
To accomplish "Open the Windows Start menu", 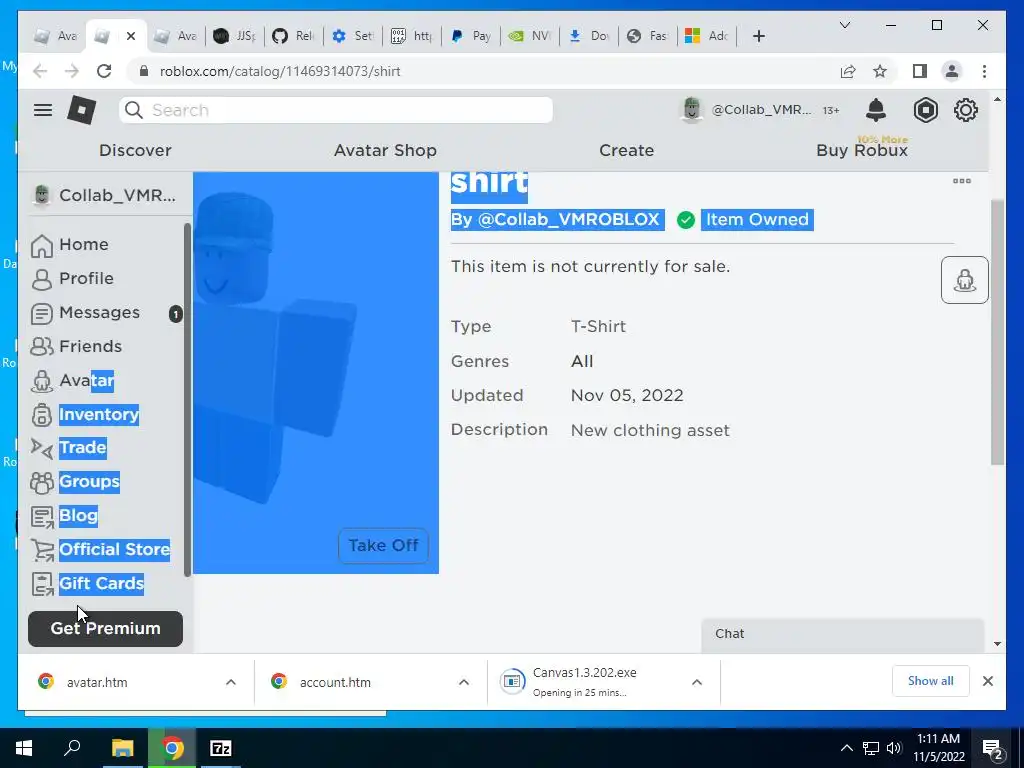I will coord(24,748).
